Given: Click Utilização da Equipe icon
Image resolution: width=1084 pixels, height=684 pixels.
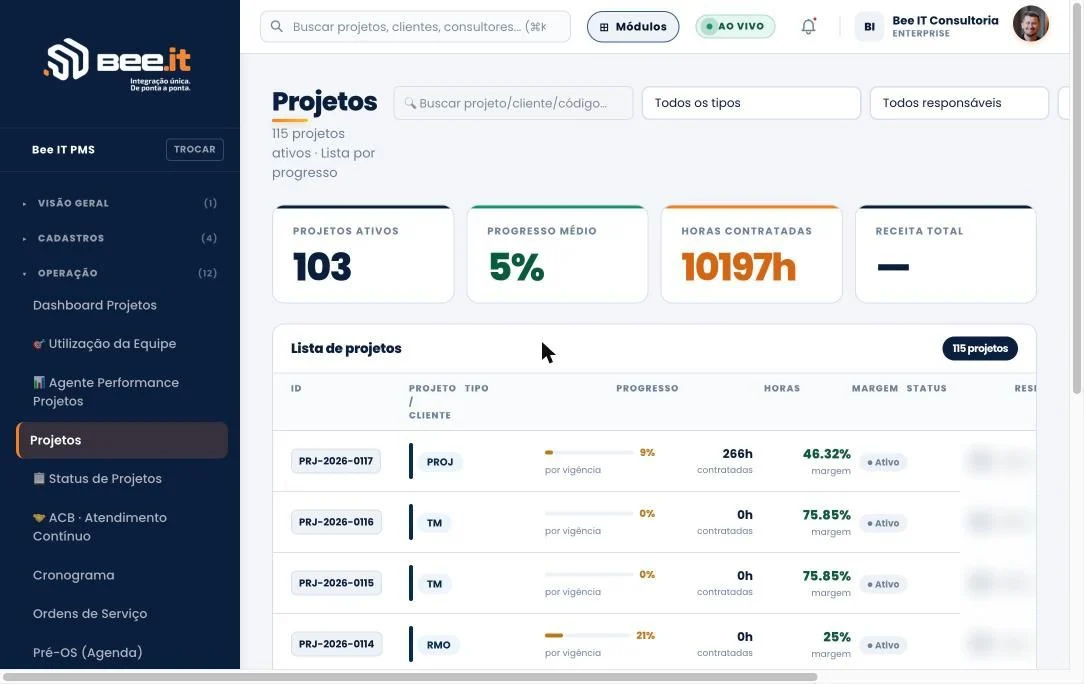Looking at the screenshot, I should 39,344.
